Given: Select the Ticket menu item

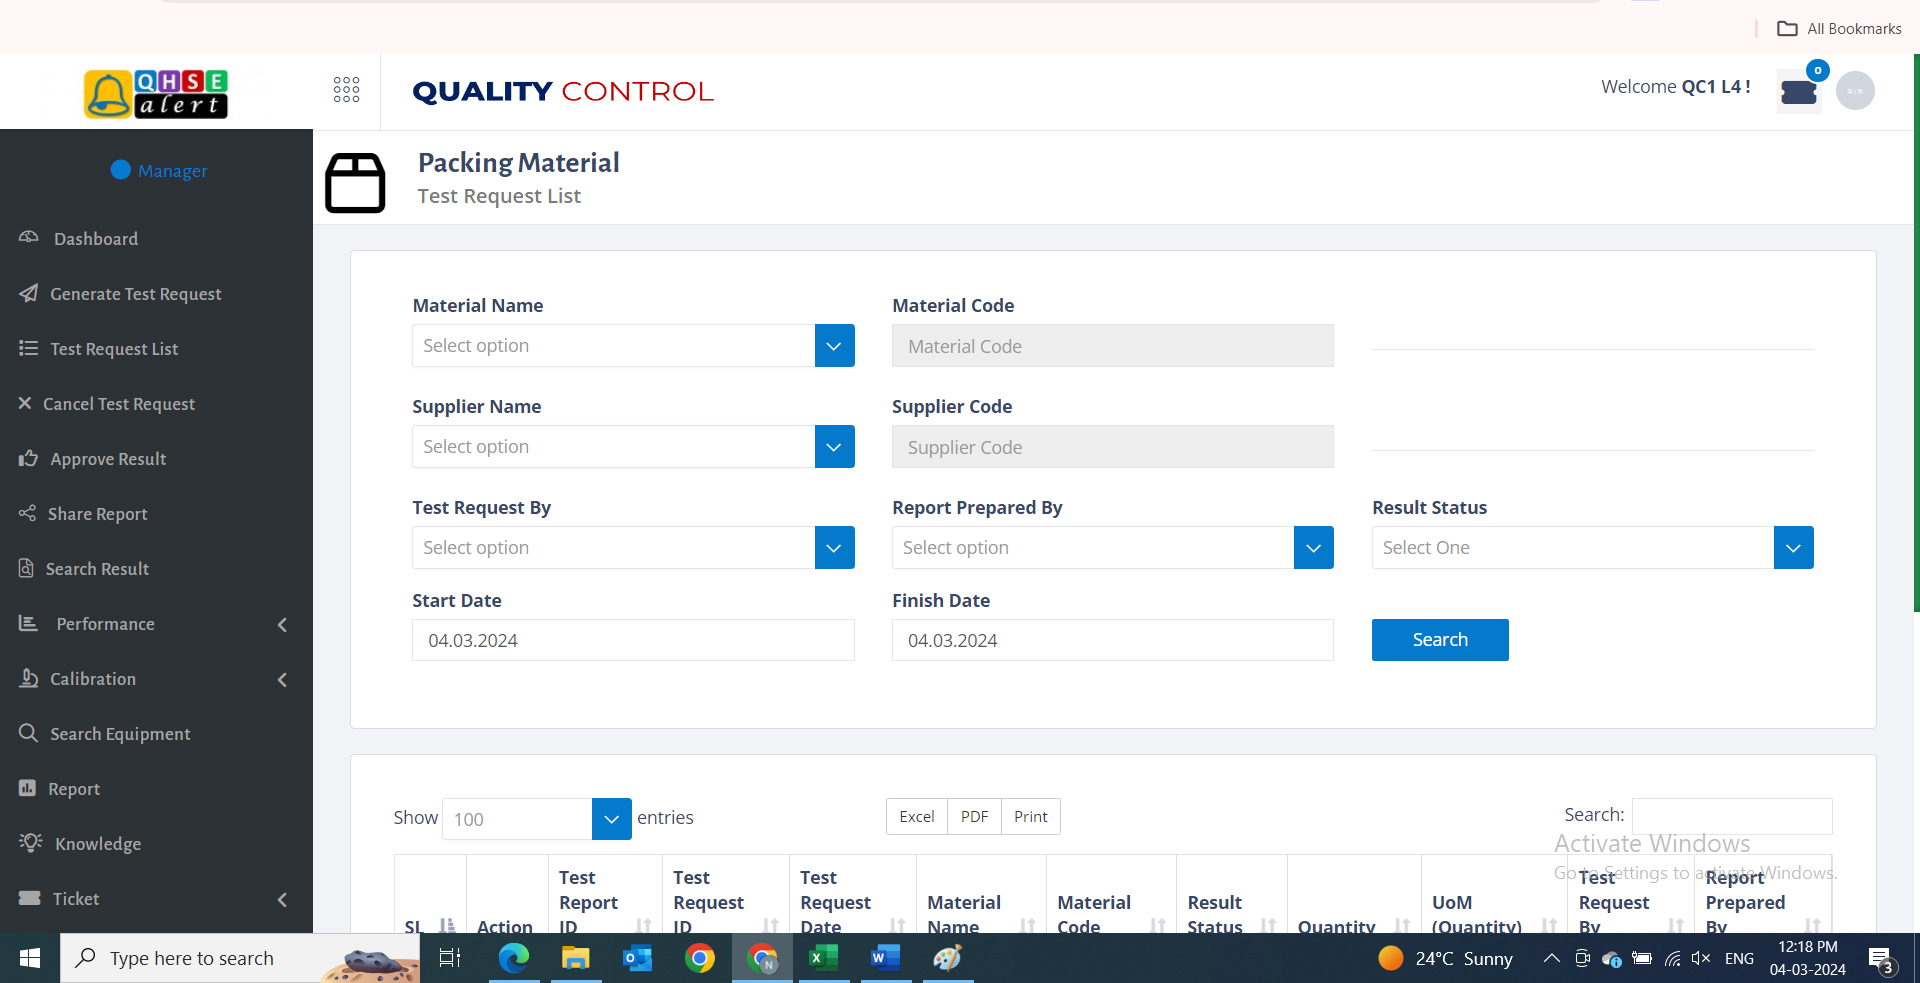Looking at the screenshot, I should click(x=77, y=898).
